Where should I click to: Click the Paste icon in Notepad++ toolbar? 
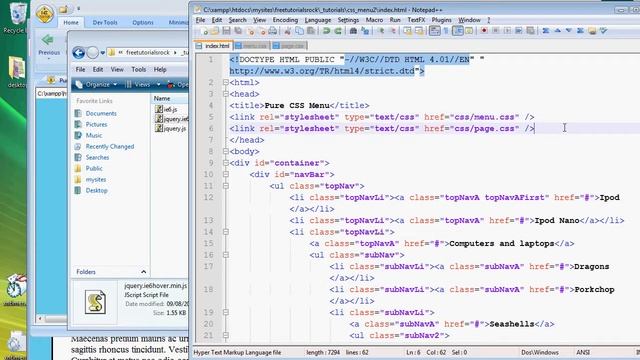coord(311,31)
